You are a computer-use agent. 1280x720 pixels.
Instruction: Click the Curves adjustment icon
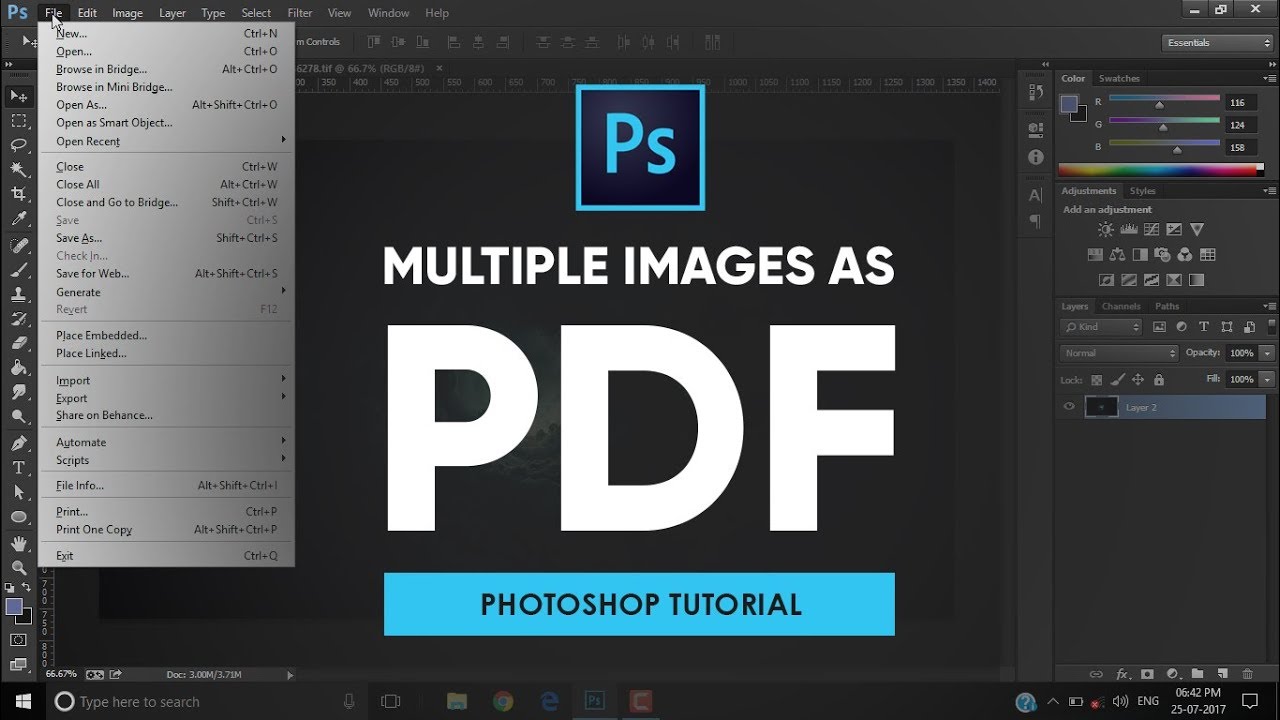click(1151, 230)
